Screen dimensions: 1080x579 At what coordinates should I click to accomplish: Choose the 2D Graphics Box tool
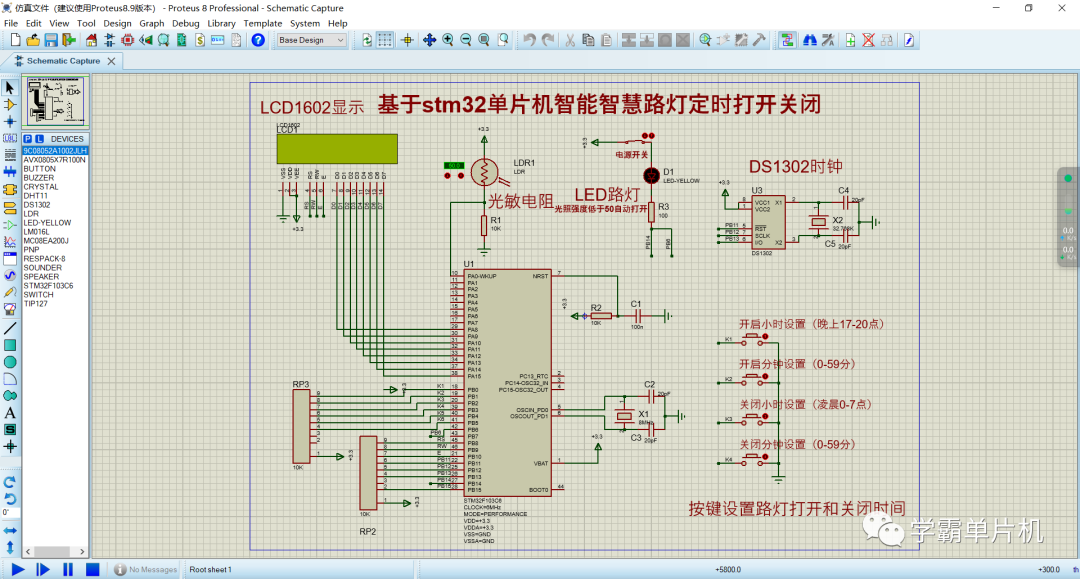pos(10,345)
